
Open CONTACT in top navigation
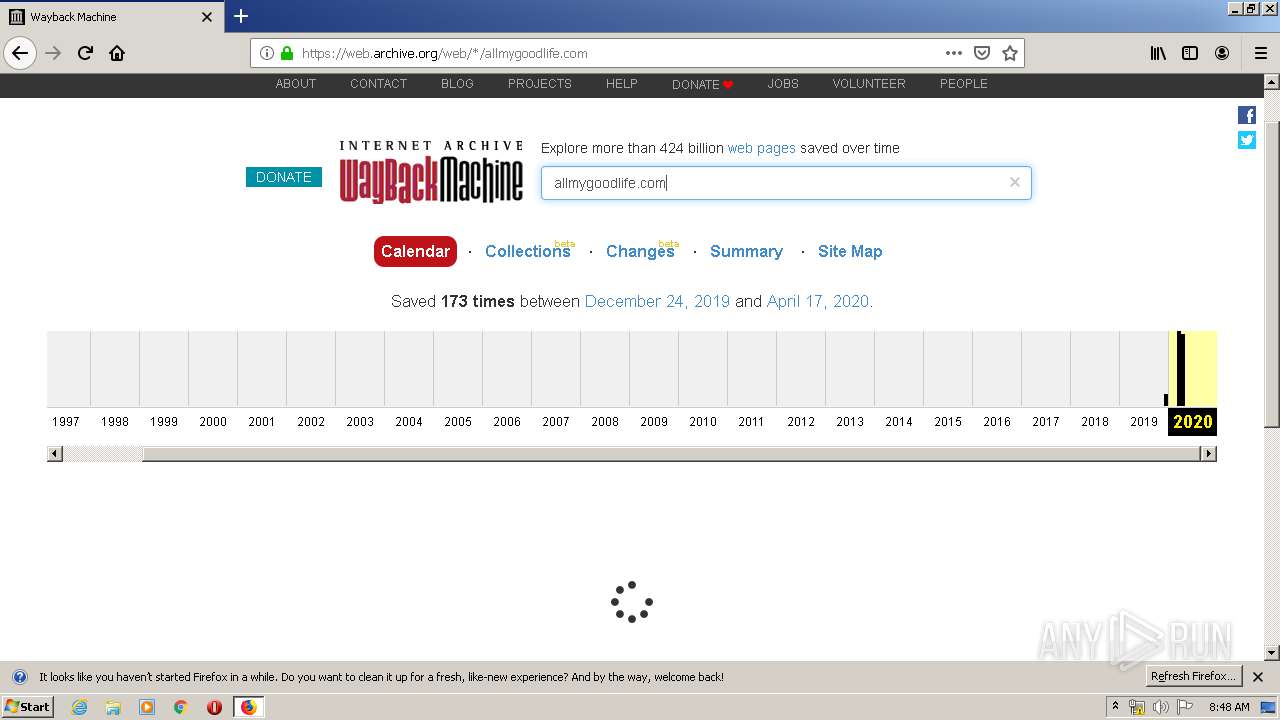[378, 84]
